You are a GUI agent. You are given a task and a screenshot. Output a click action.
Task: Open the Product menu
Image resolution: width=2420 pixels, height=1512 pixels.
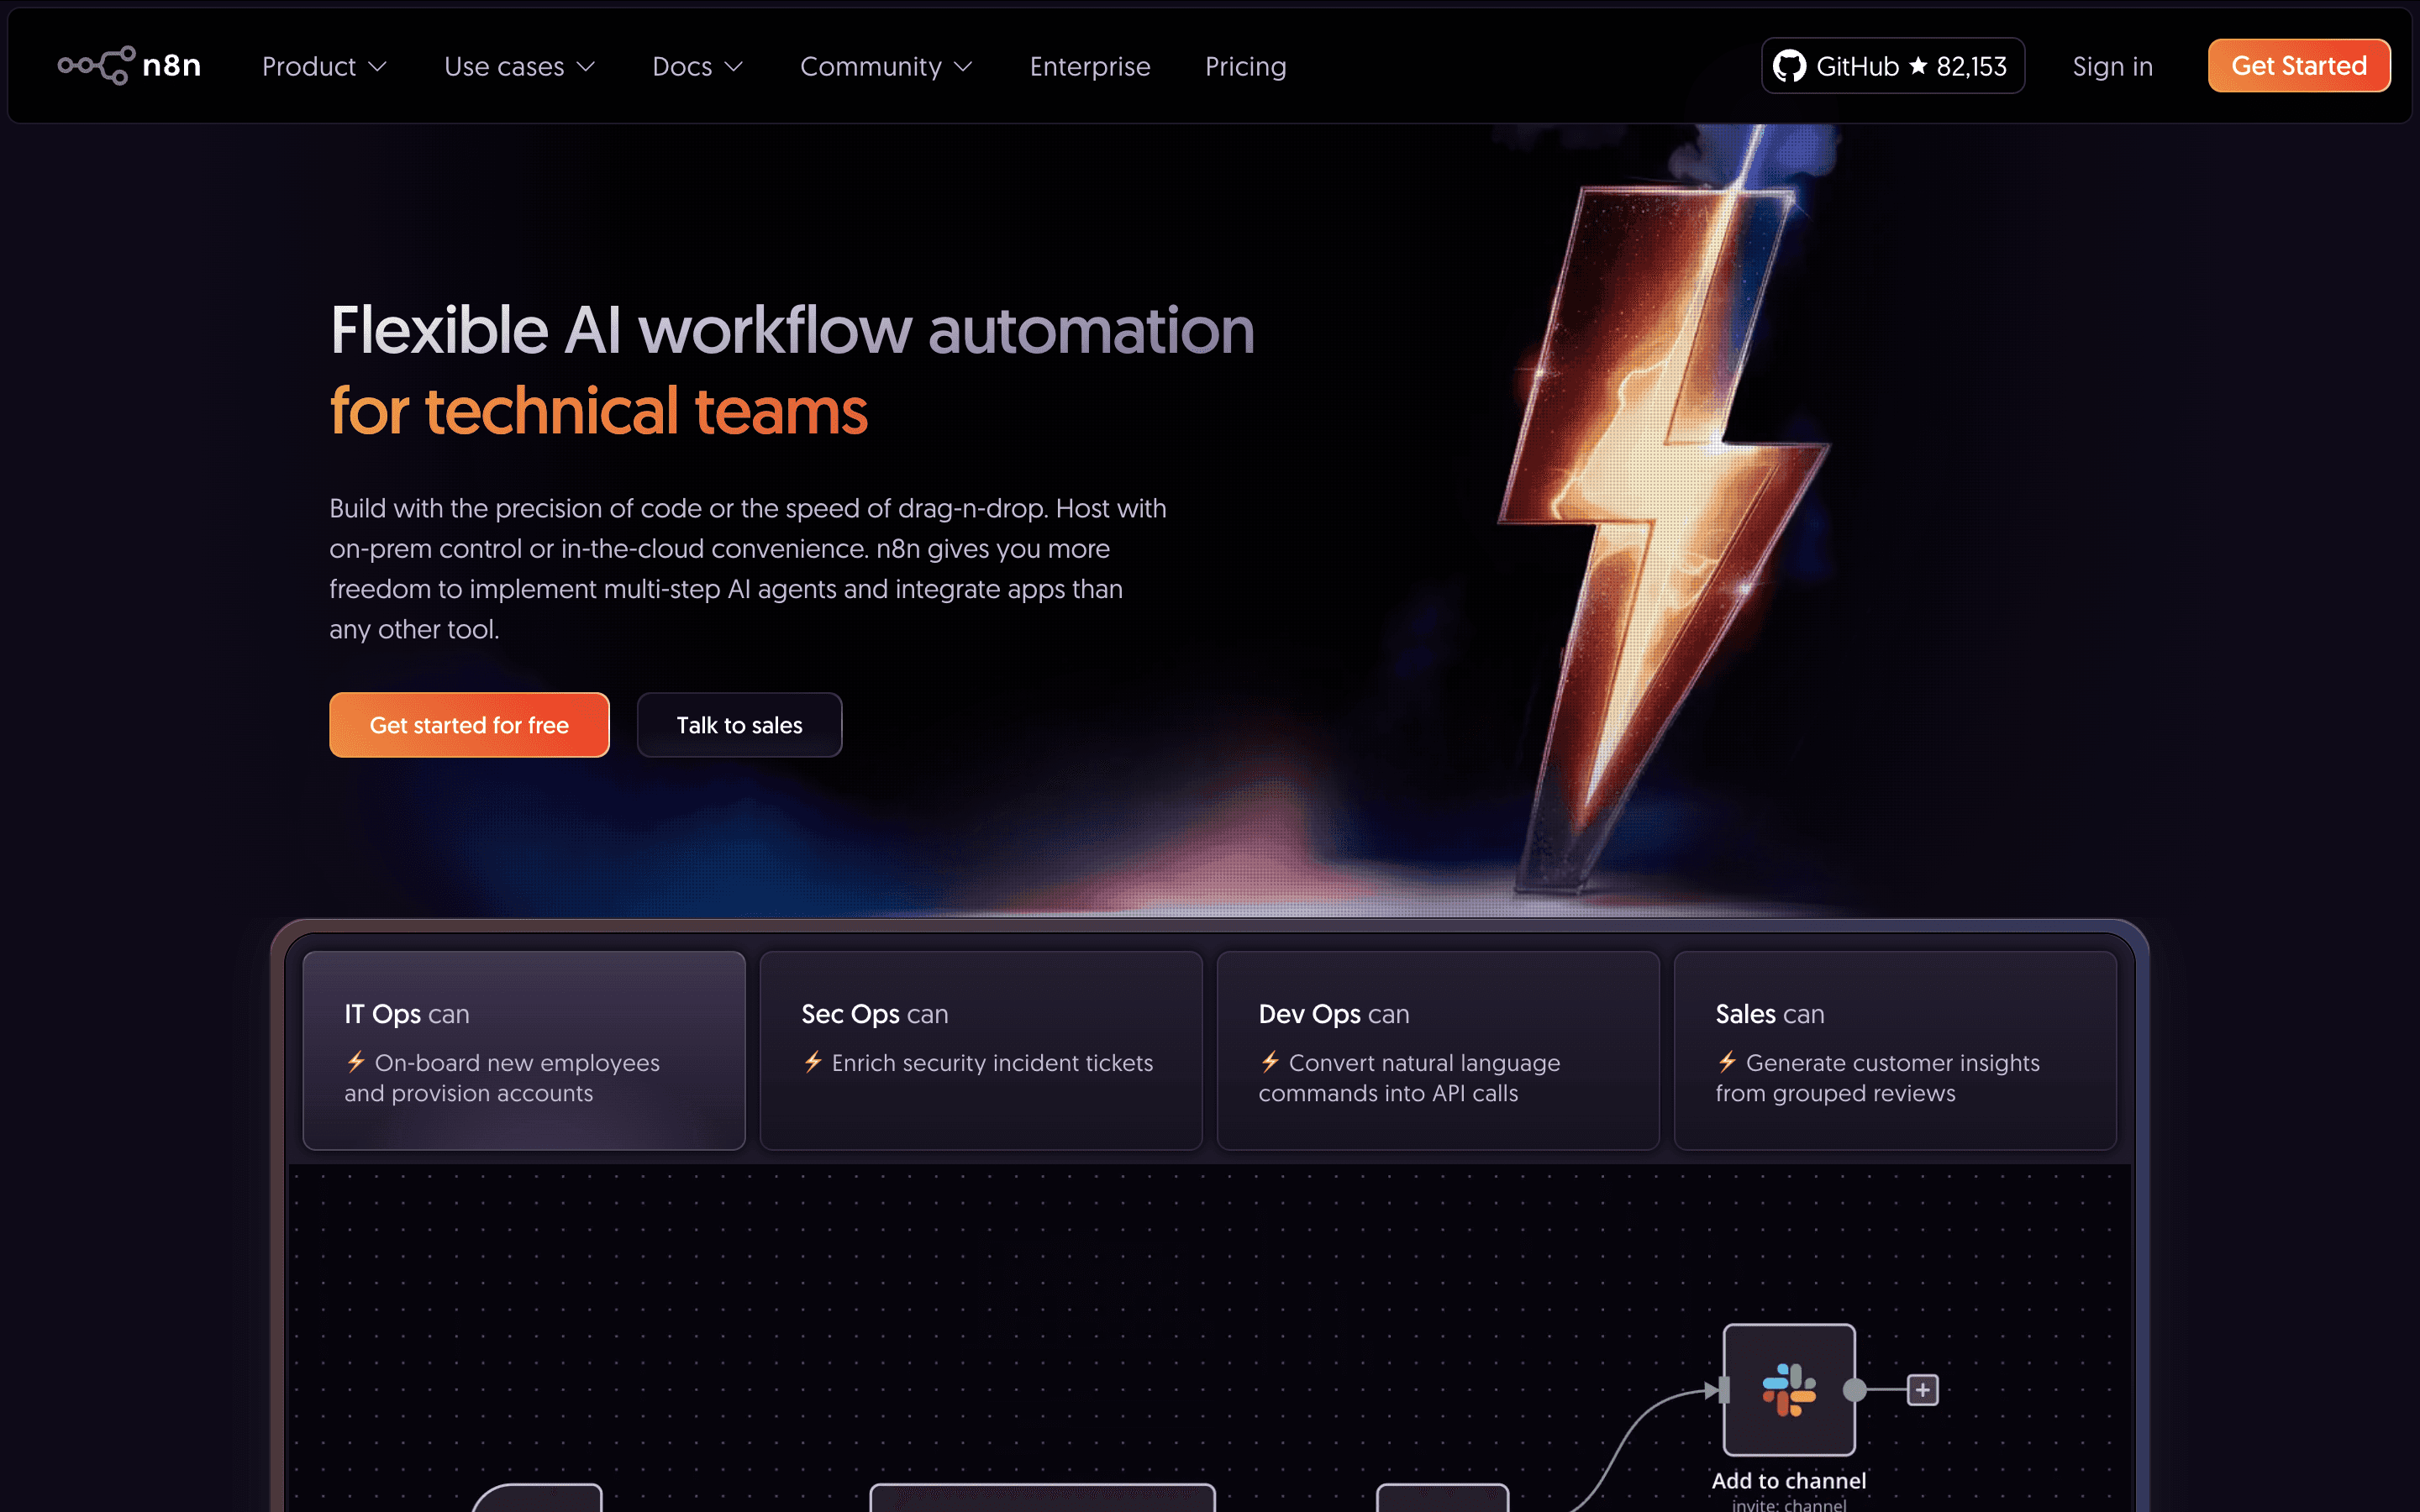tap(324, 66)
